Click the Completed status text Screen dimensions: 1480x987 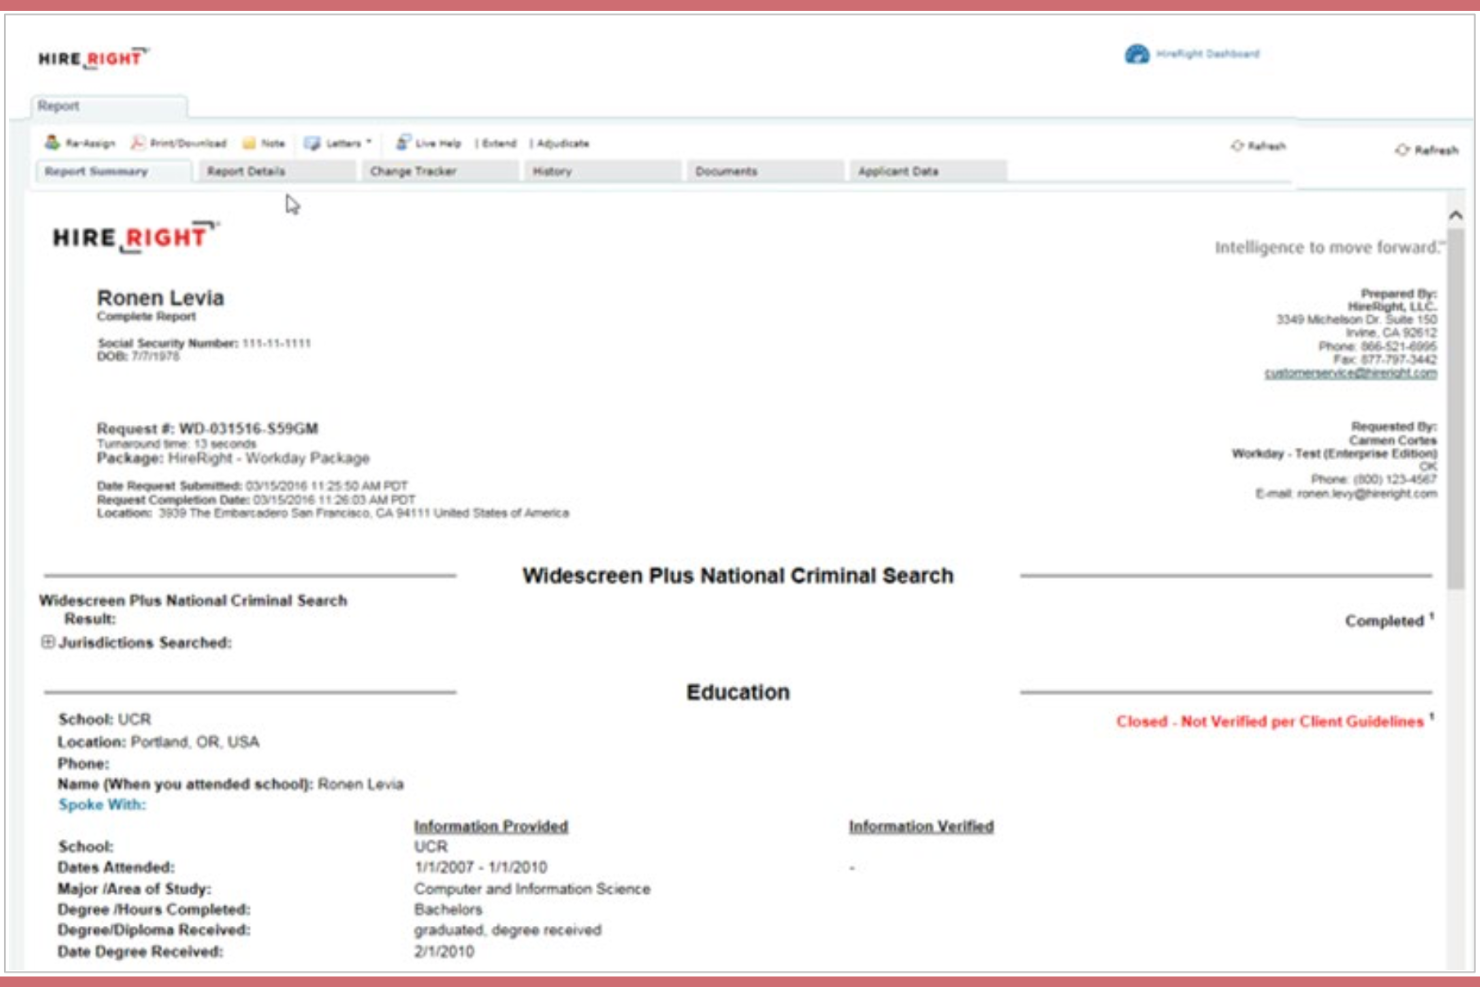(x=1384, y=621)
